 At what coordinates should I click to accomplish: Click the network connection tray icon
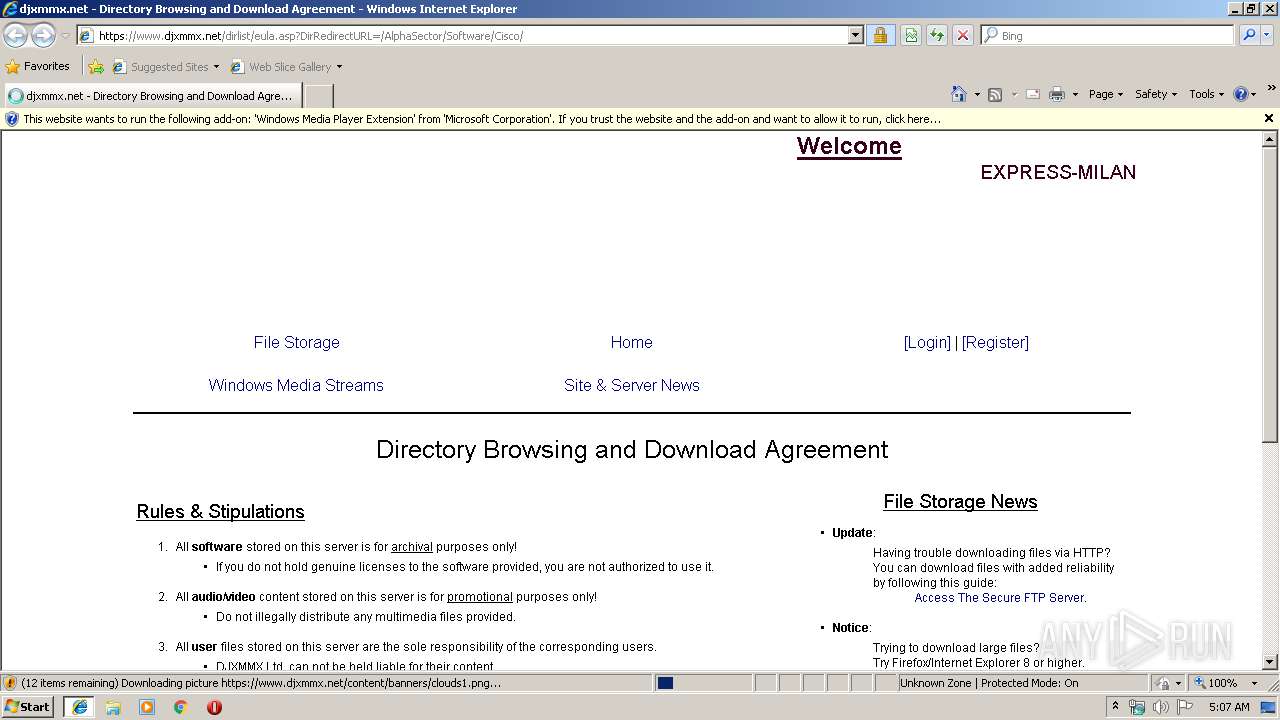(x=1137, y=707)
